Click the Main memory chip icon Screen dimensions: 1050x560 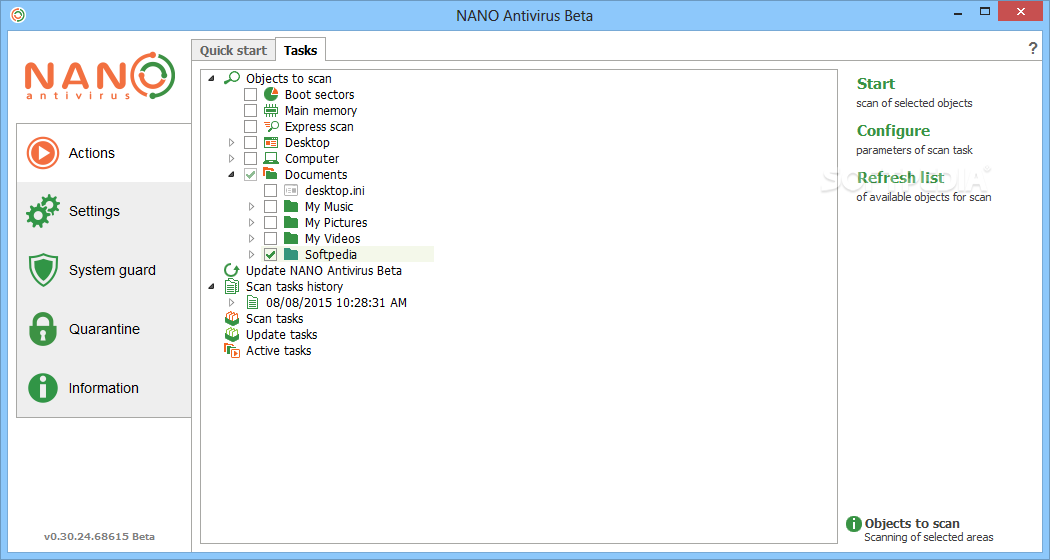pyautogui.click(x=271, y=111)
